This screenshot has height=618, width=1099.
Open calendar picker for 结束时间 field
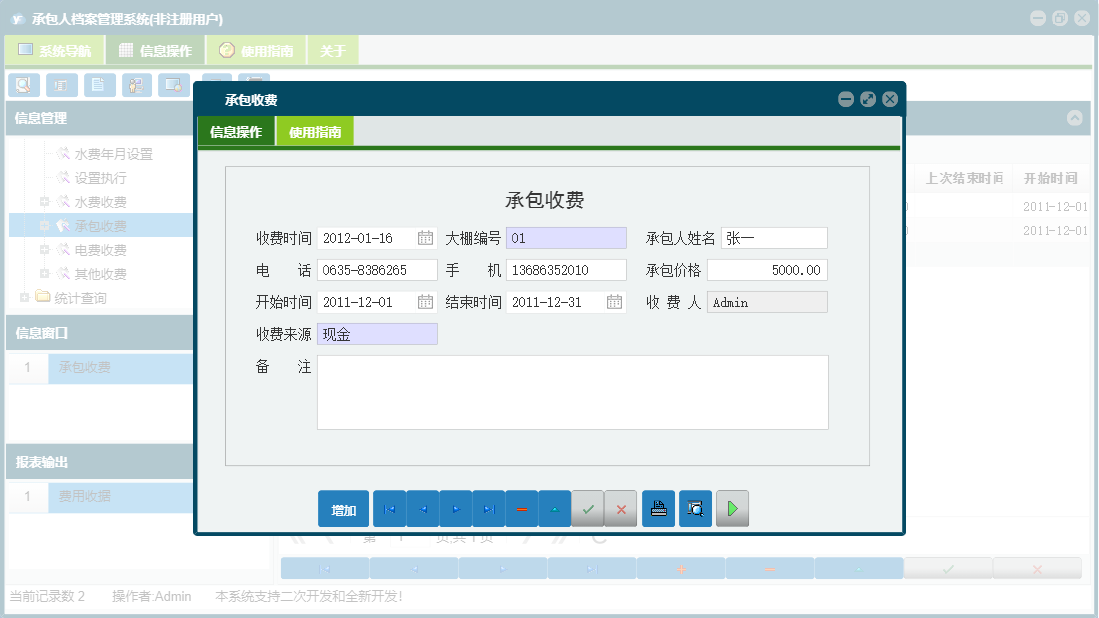point(615,301)
